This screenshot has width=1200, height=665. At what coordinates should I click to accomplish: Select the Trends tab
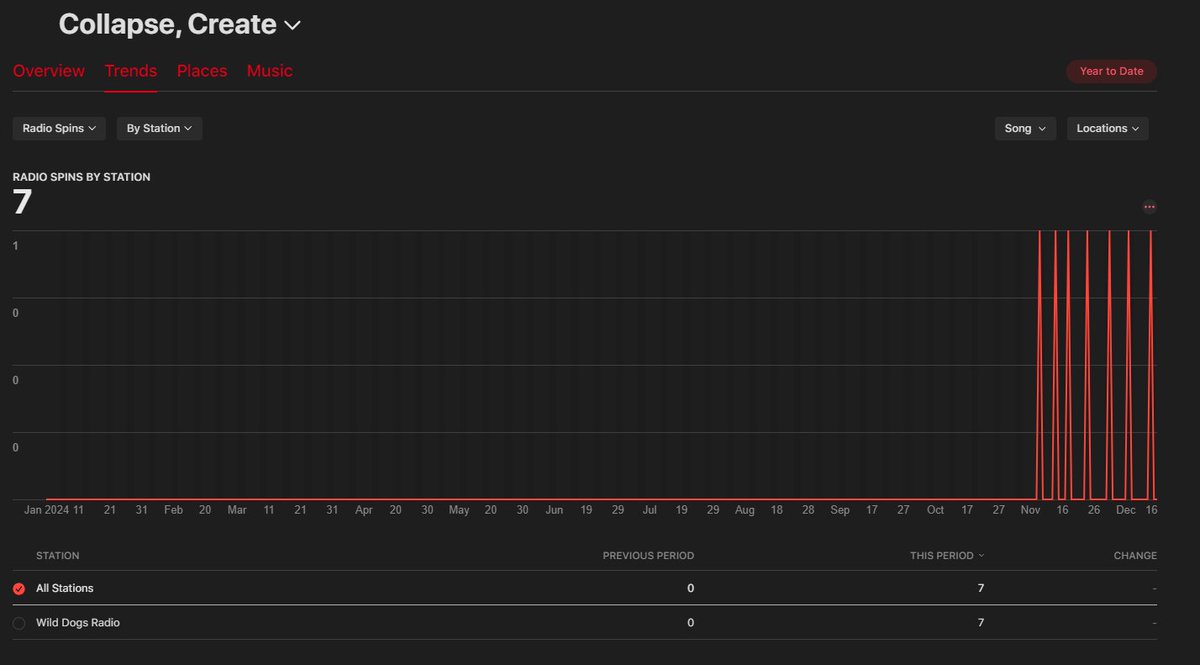coord(130,71)
